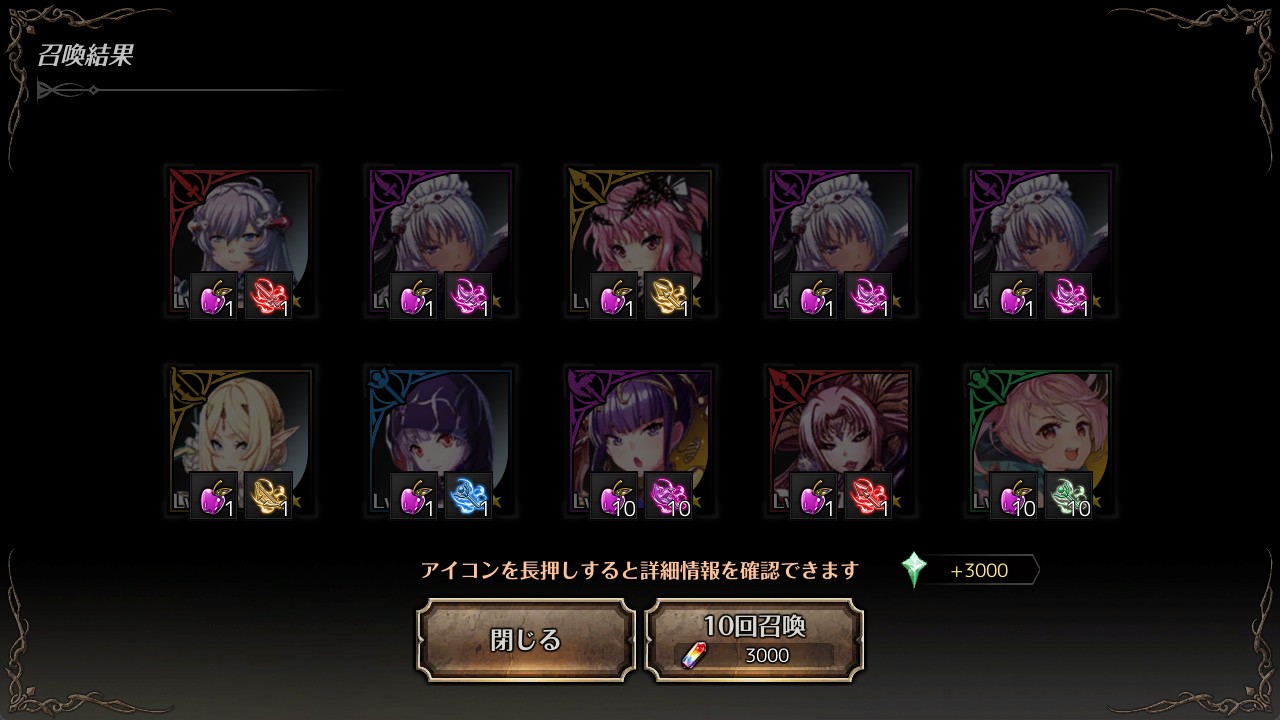Open the blonde elf character portrait
Viewport: 1280px width, 720px height.
click(x=240, y=441)
